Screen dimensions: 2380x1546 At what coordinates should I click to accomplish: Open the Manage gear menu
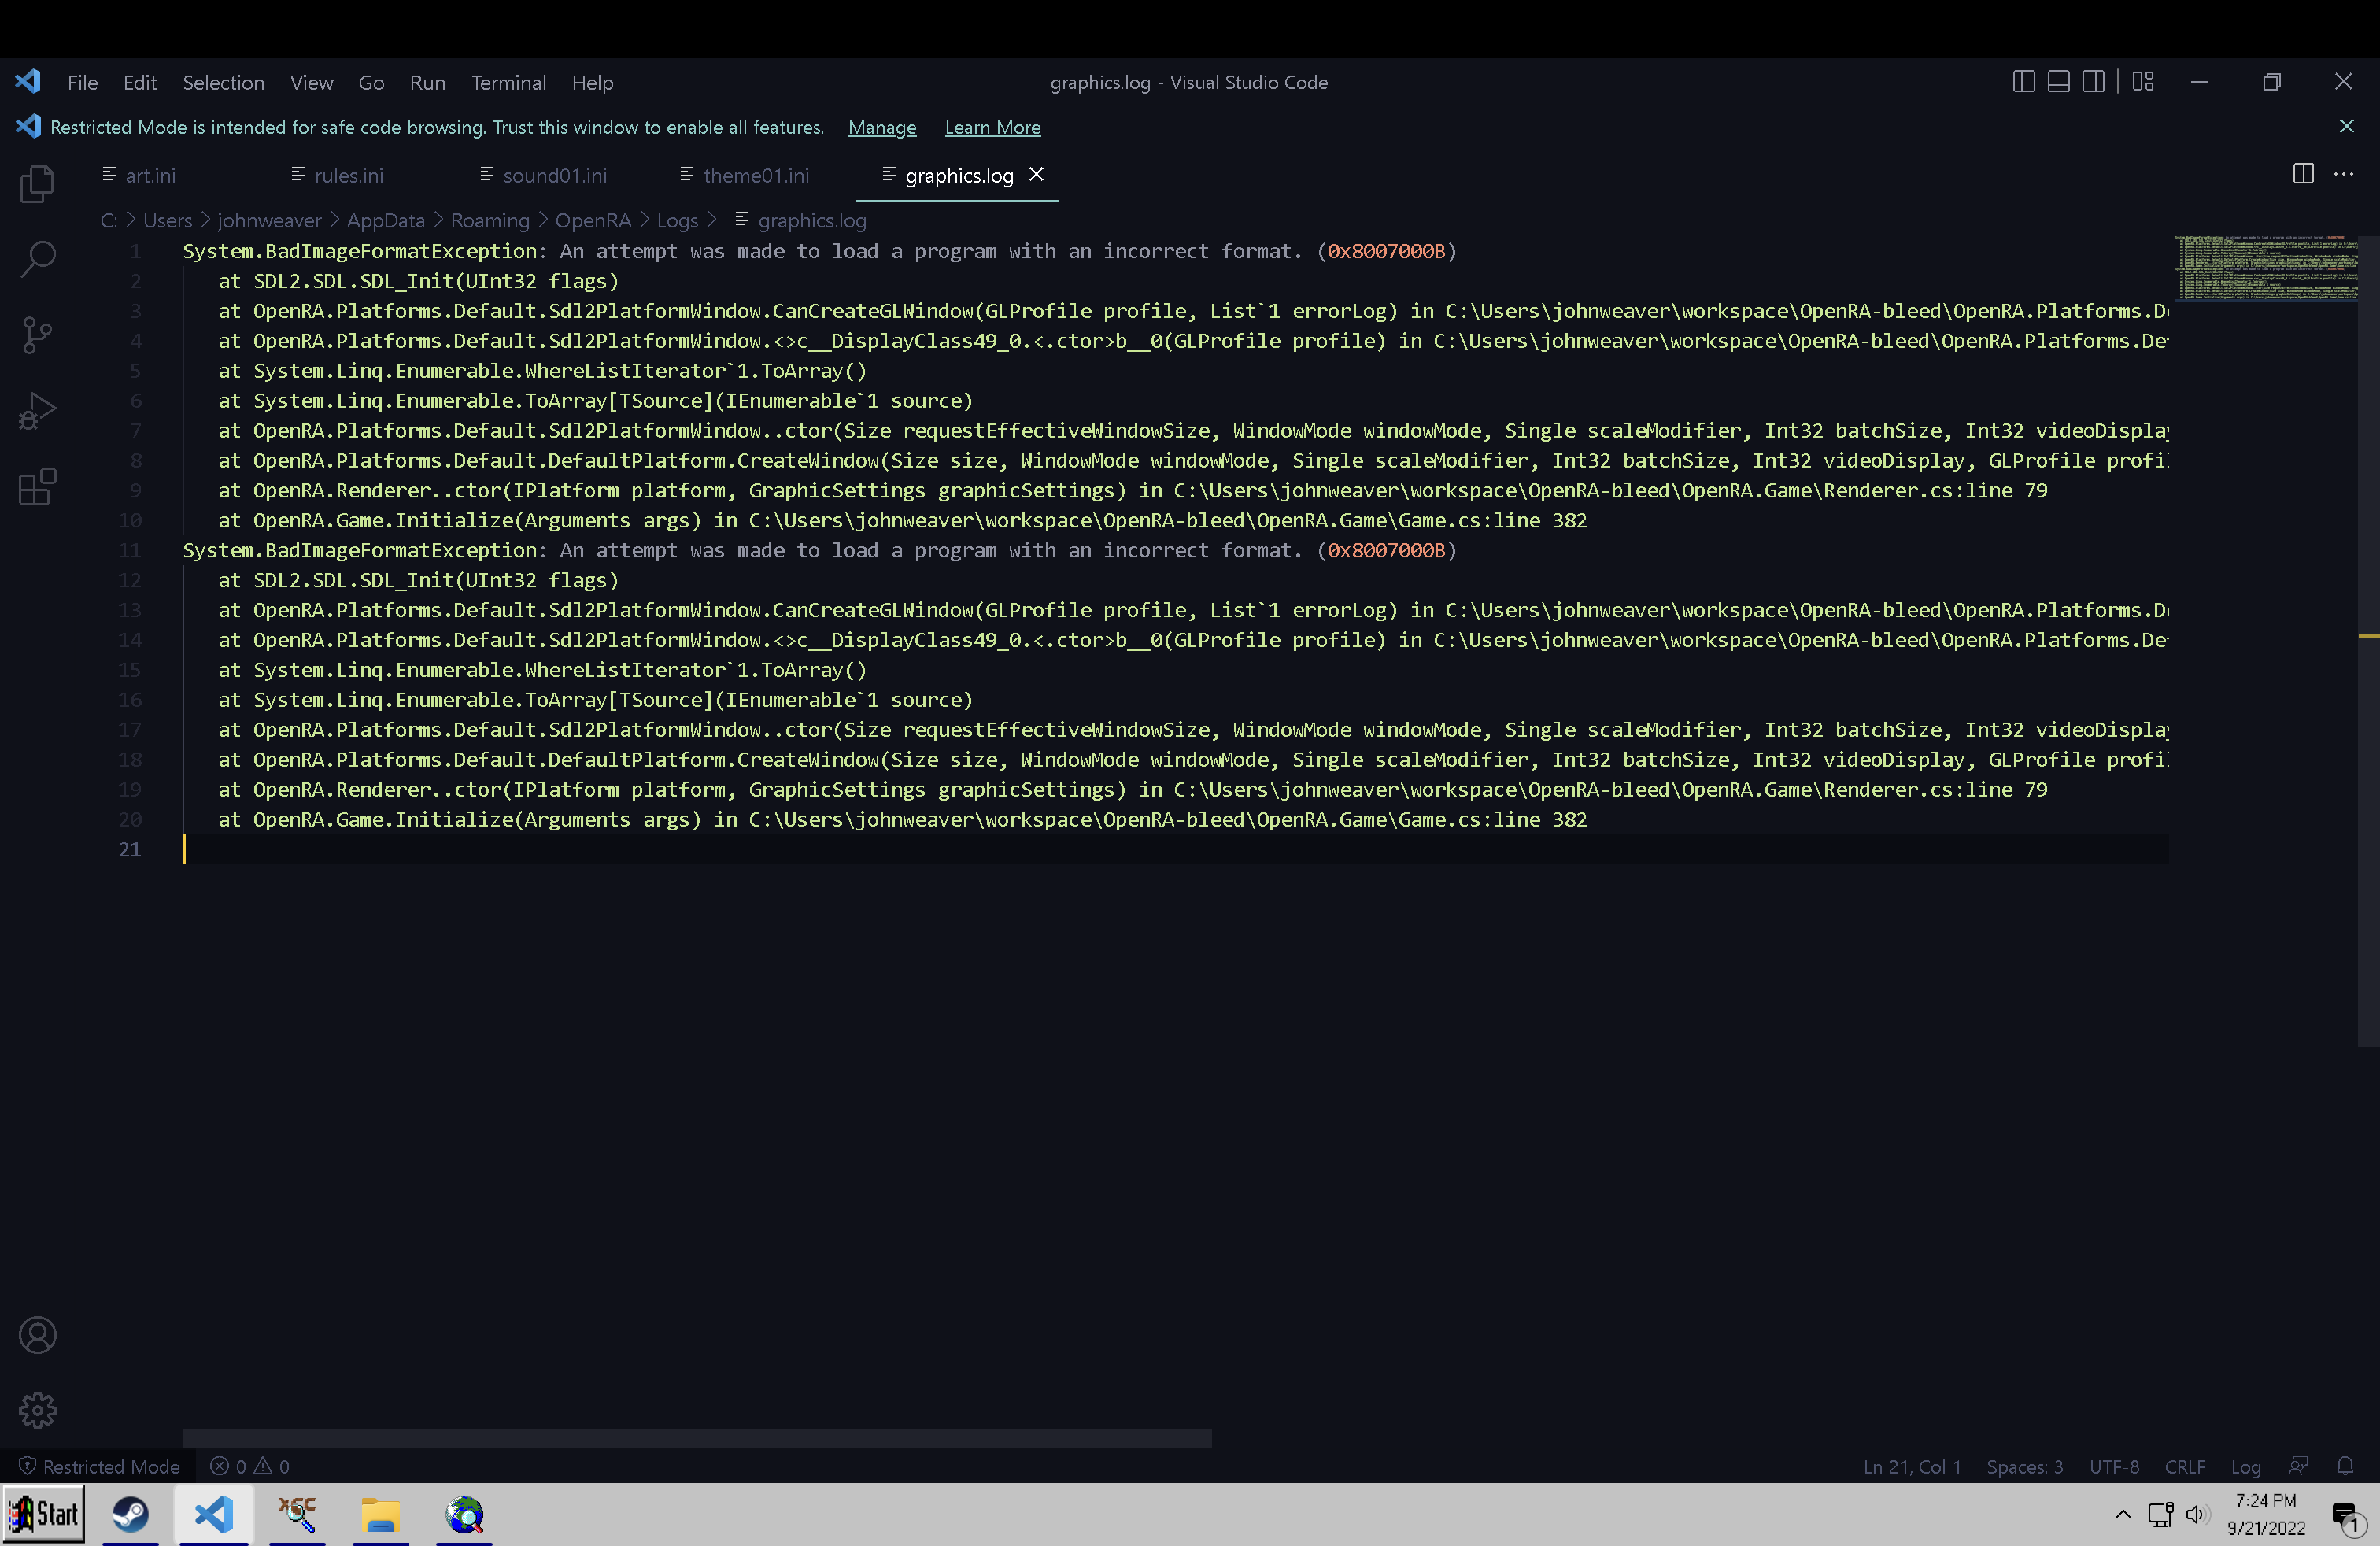[37, 1410]
